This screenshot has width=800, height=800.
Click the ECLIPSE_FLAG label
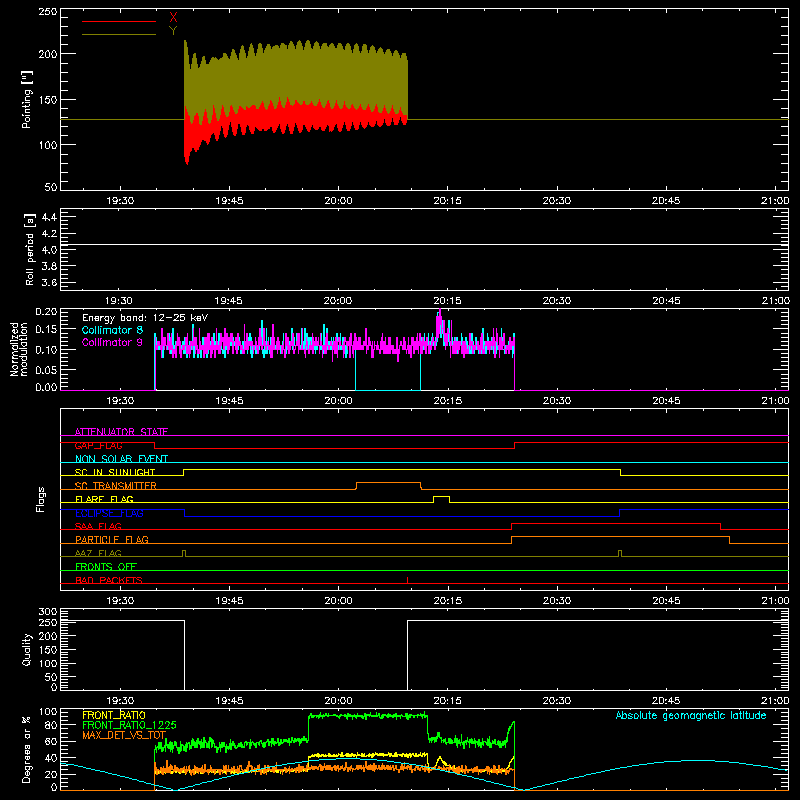pyautogui.click(x=109, y=513)
